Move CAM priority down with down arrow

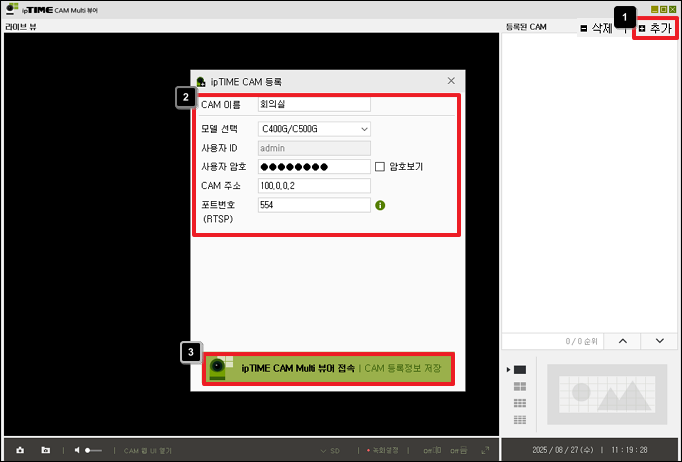pos(659,341)
